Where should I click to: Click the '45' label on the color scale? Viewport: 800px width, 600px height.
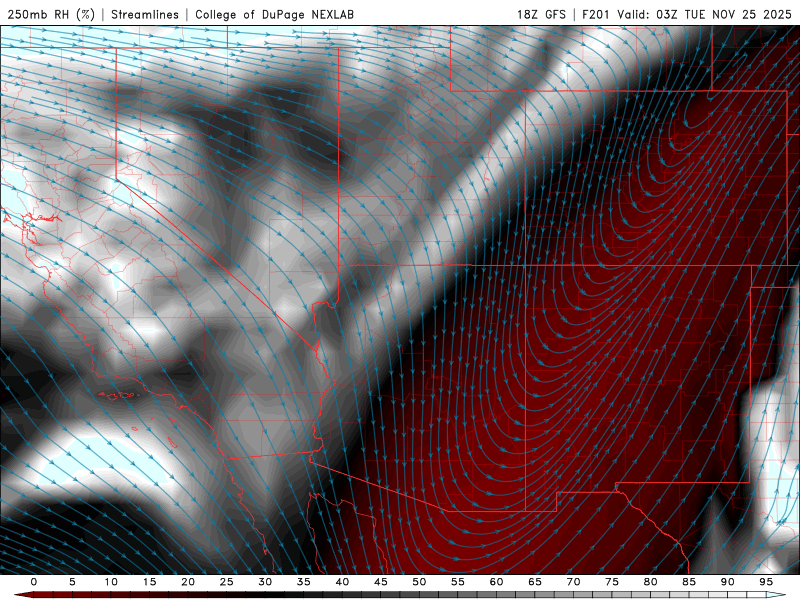(x=381, y=582)
